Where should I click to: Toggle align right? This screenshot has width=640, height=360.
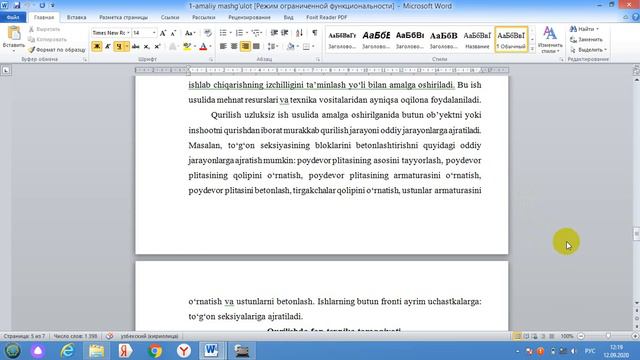point(245,47)
